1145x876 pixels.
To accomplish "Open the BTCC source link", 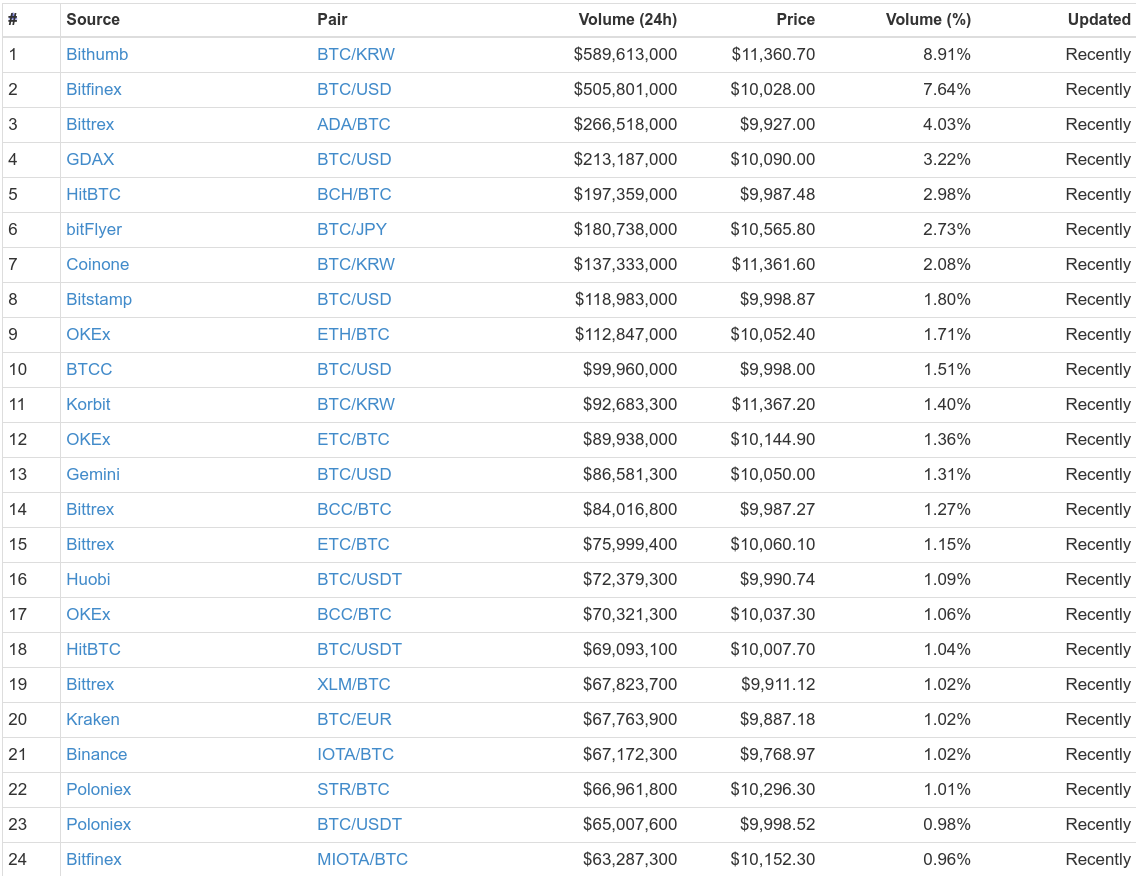I will pos(89,370).
